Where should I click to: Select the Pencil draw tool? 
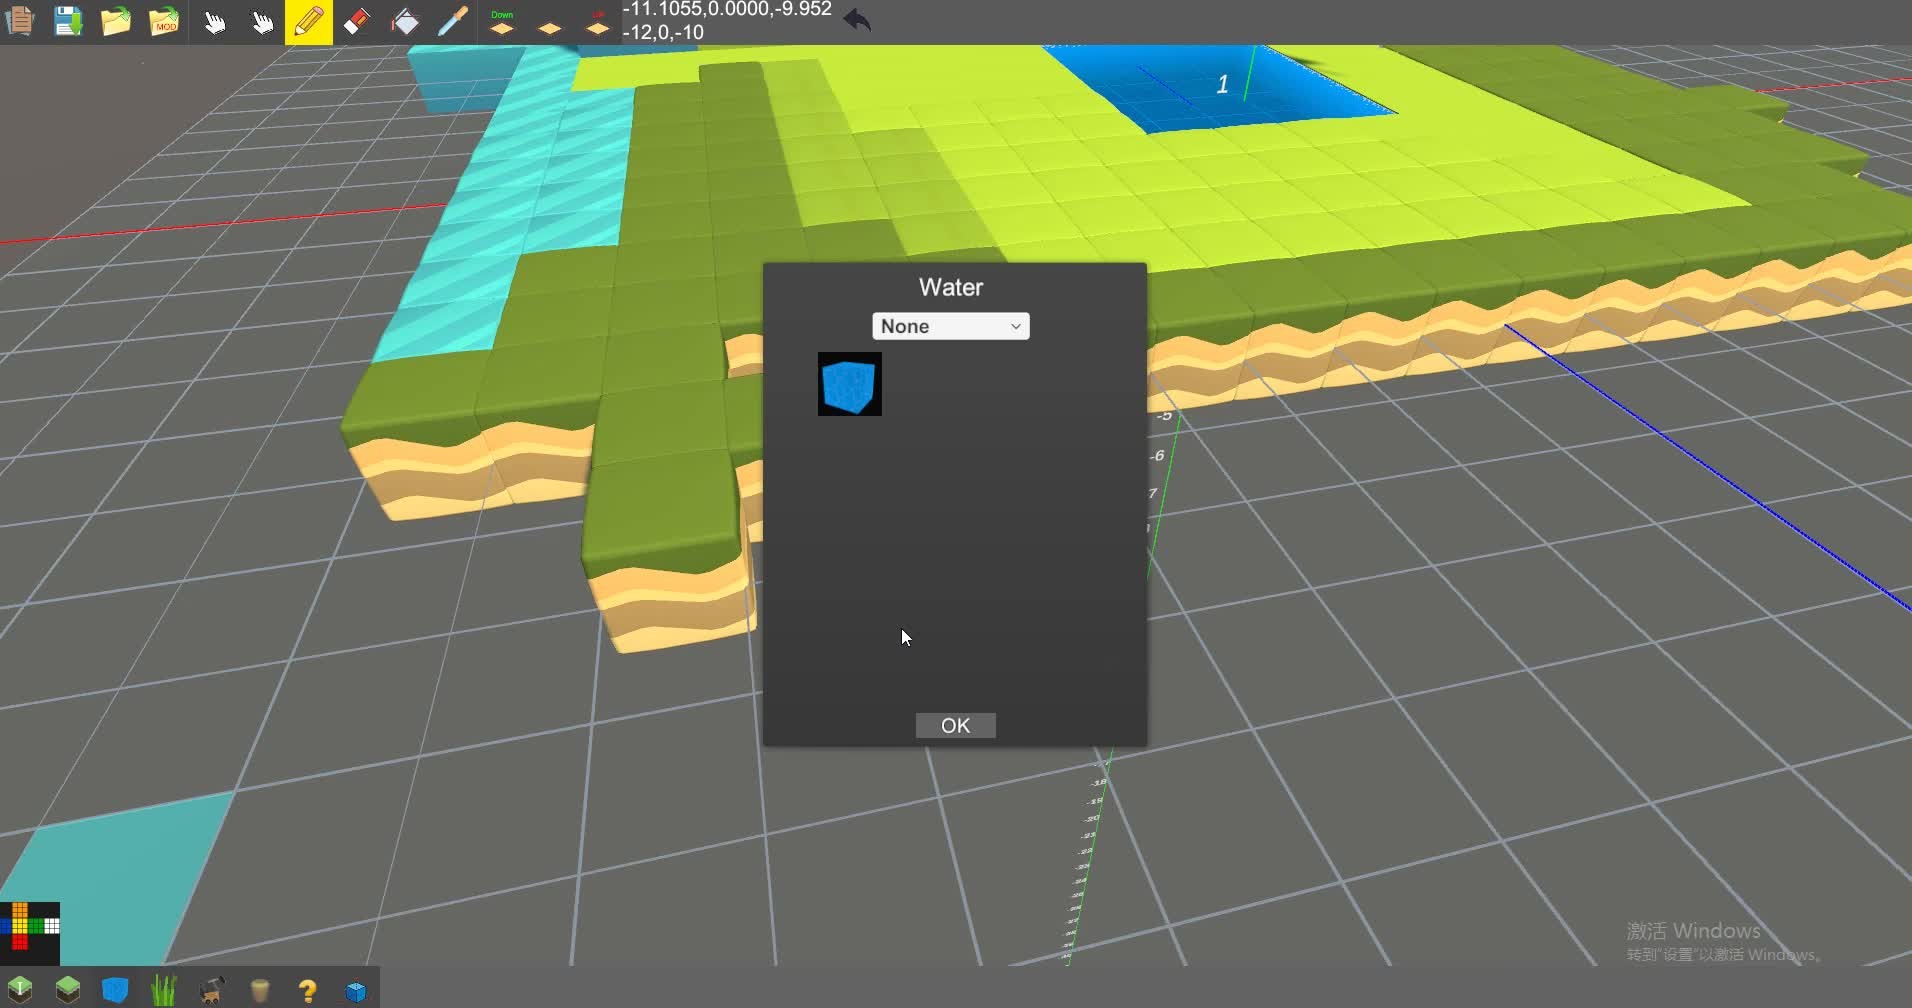pos(309,21)
